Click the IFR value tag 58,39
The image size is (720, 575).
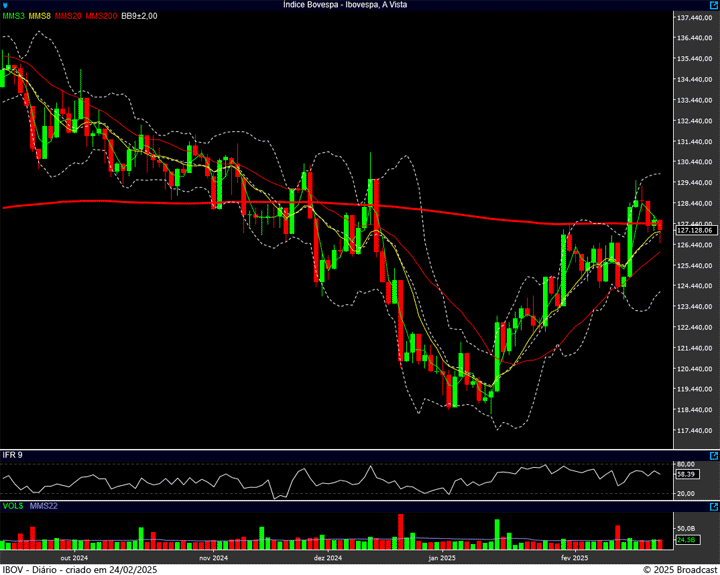pyautogui.click(x=686, y=474)
